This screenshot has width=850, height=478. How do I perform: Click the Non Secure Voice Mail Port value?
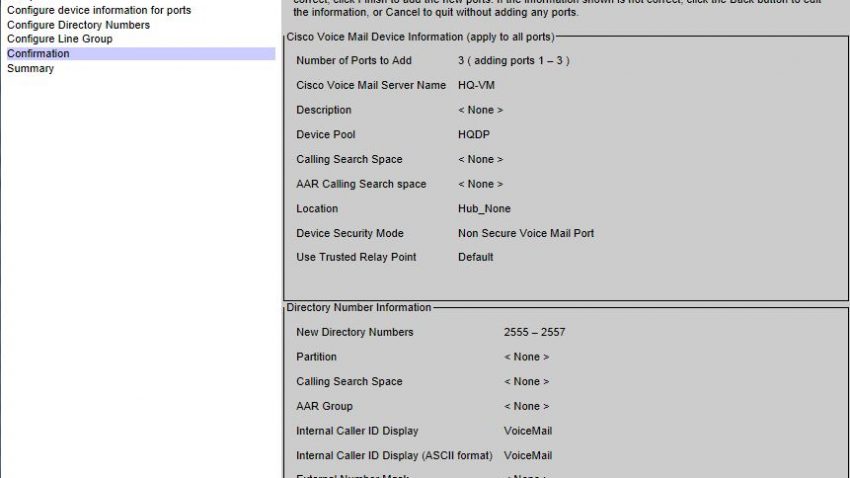(x=526, y=234)
